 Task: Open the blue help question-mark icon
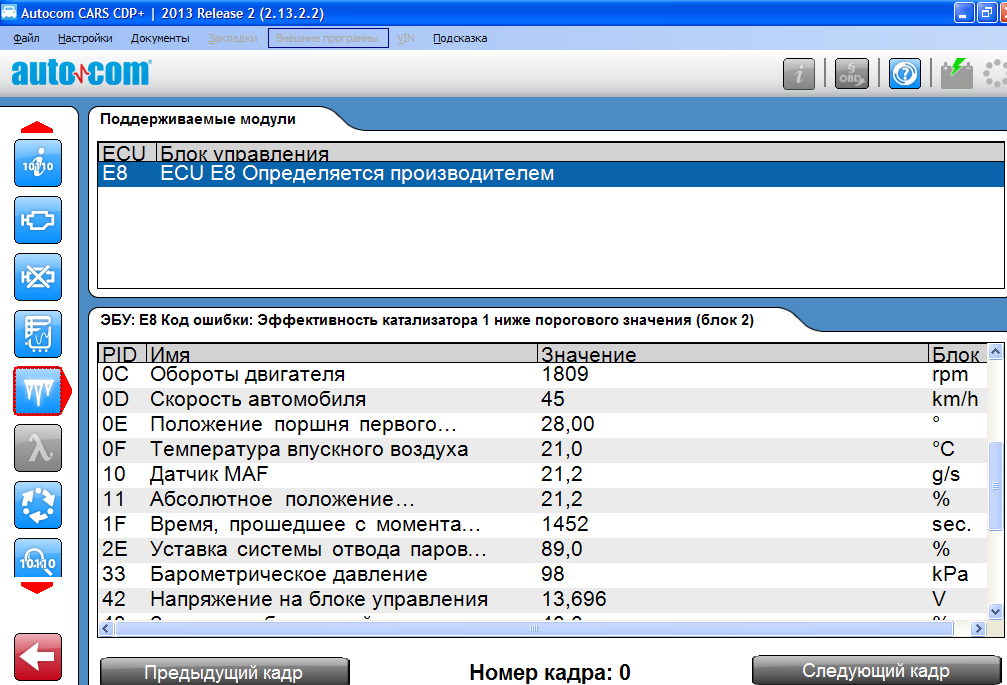[905, 74]
